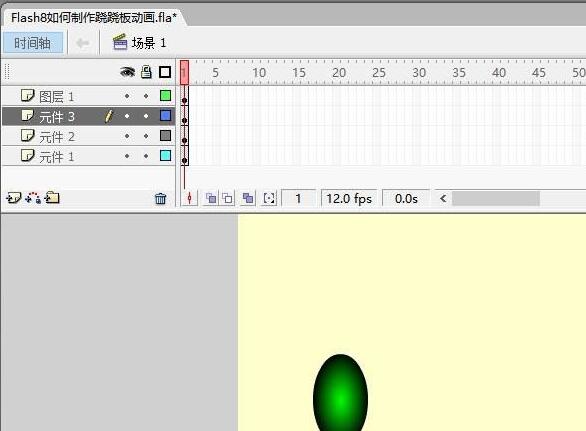Click the Add Motion Guide icon
This screenshot has height=431, width=586.
(33, 198)
